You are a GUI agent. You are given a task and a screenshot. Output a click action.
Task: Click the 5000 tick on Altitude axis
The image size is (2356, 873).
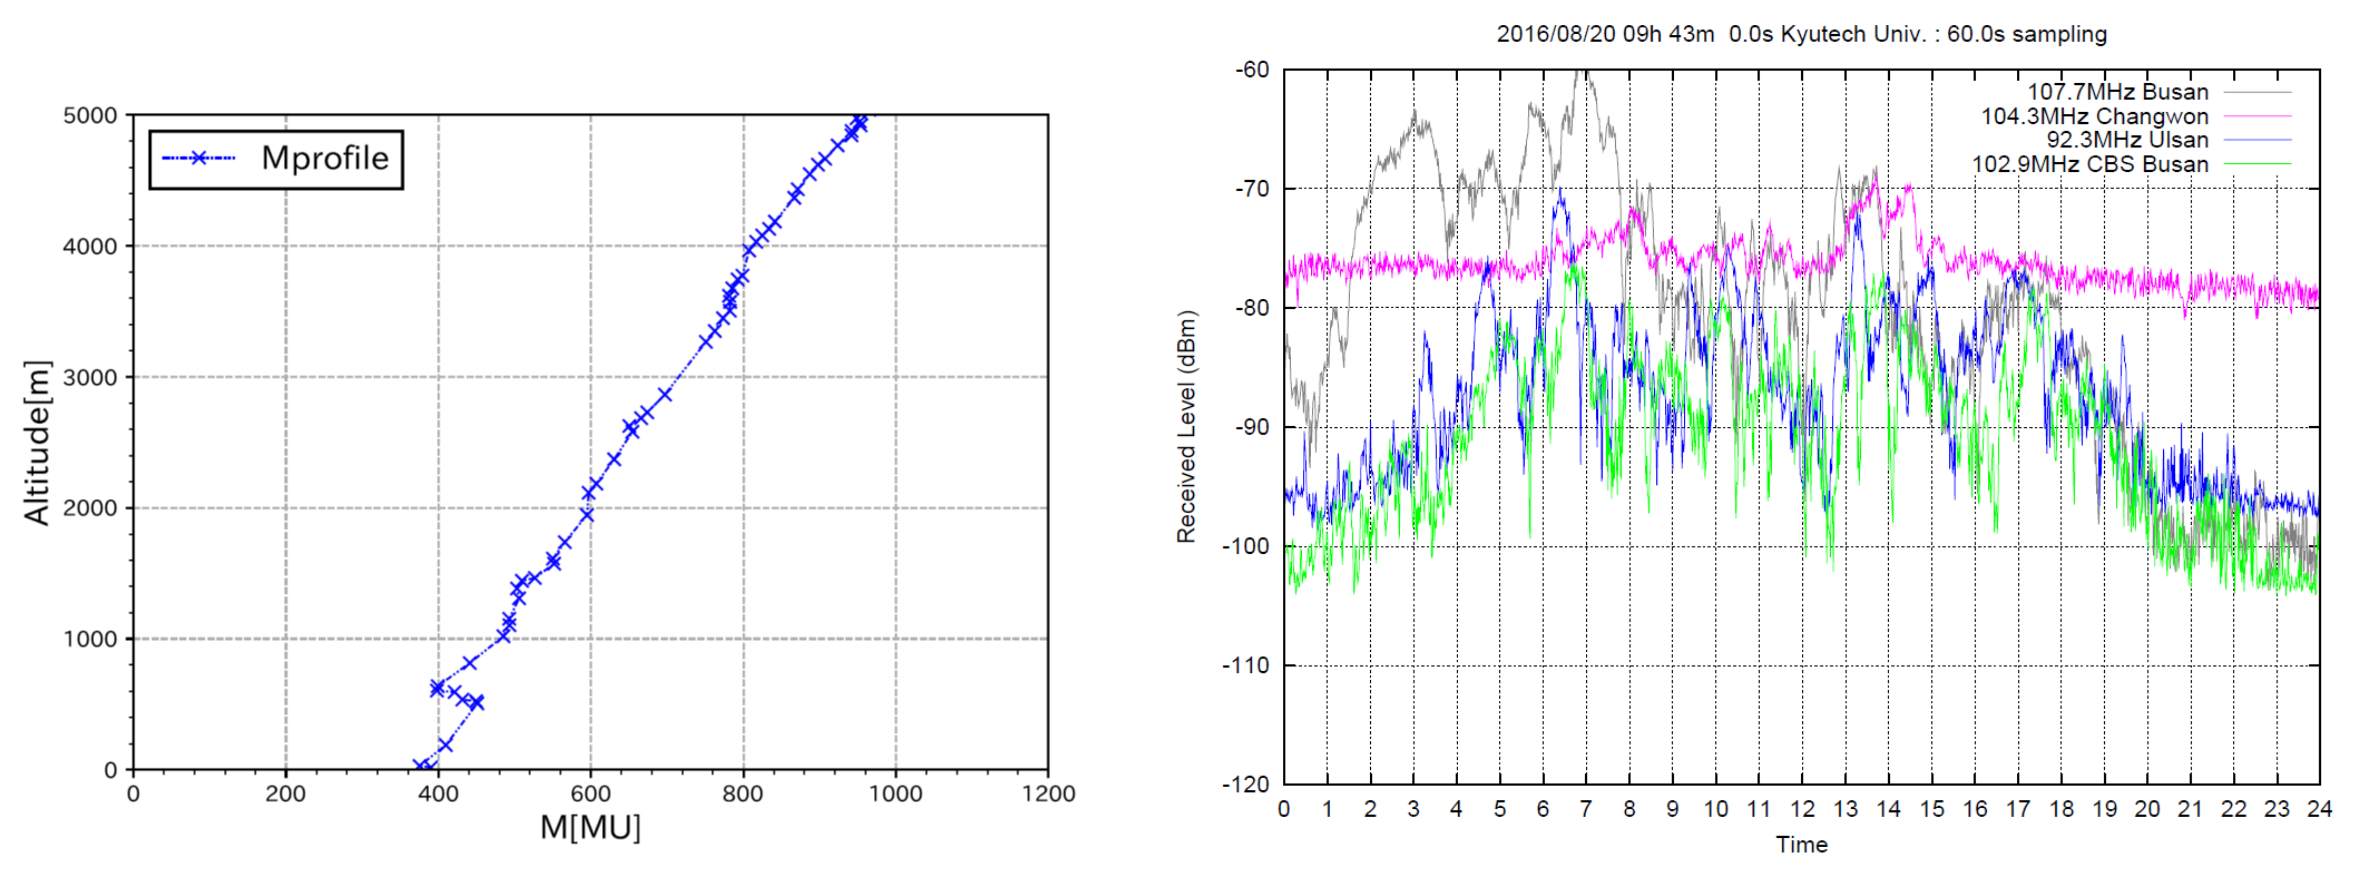coord(90,116)
